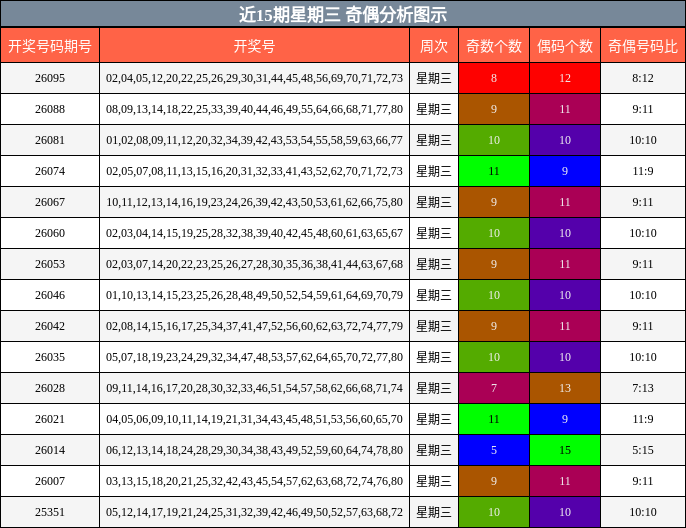Click odd count 11 in row 26074
Screen dimensions: 686x528
494,171
